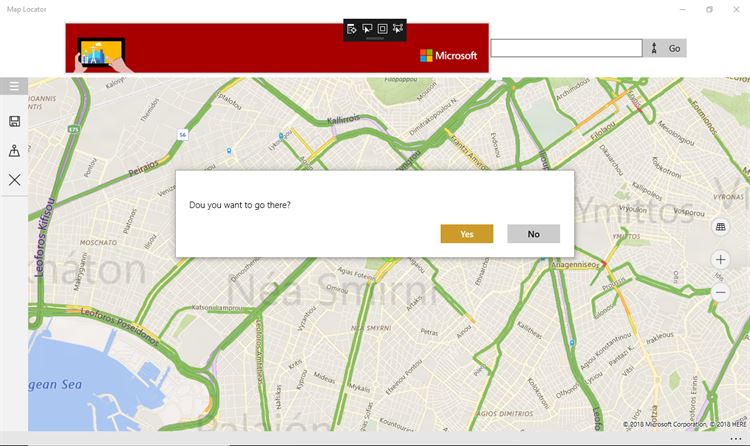Image resolution: width=750 pixels, height=446 pixels.
Task: Zoom out with the minus map button
Action: click(720, 292)
